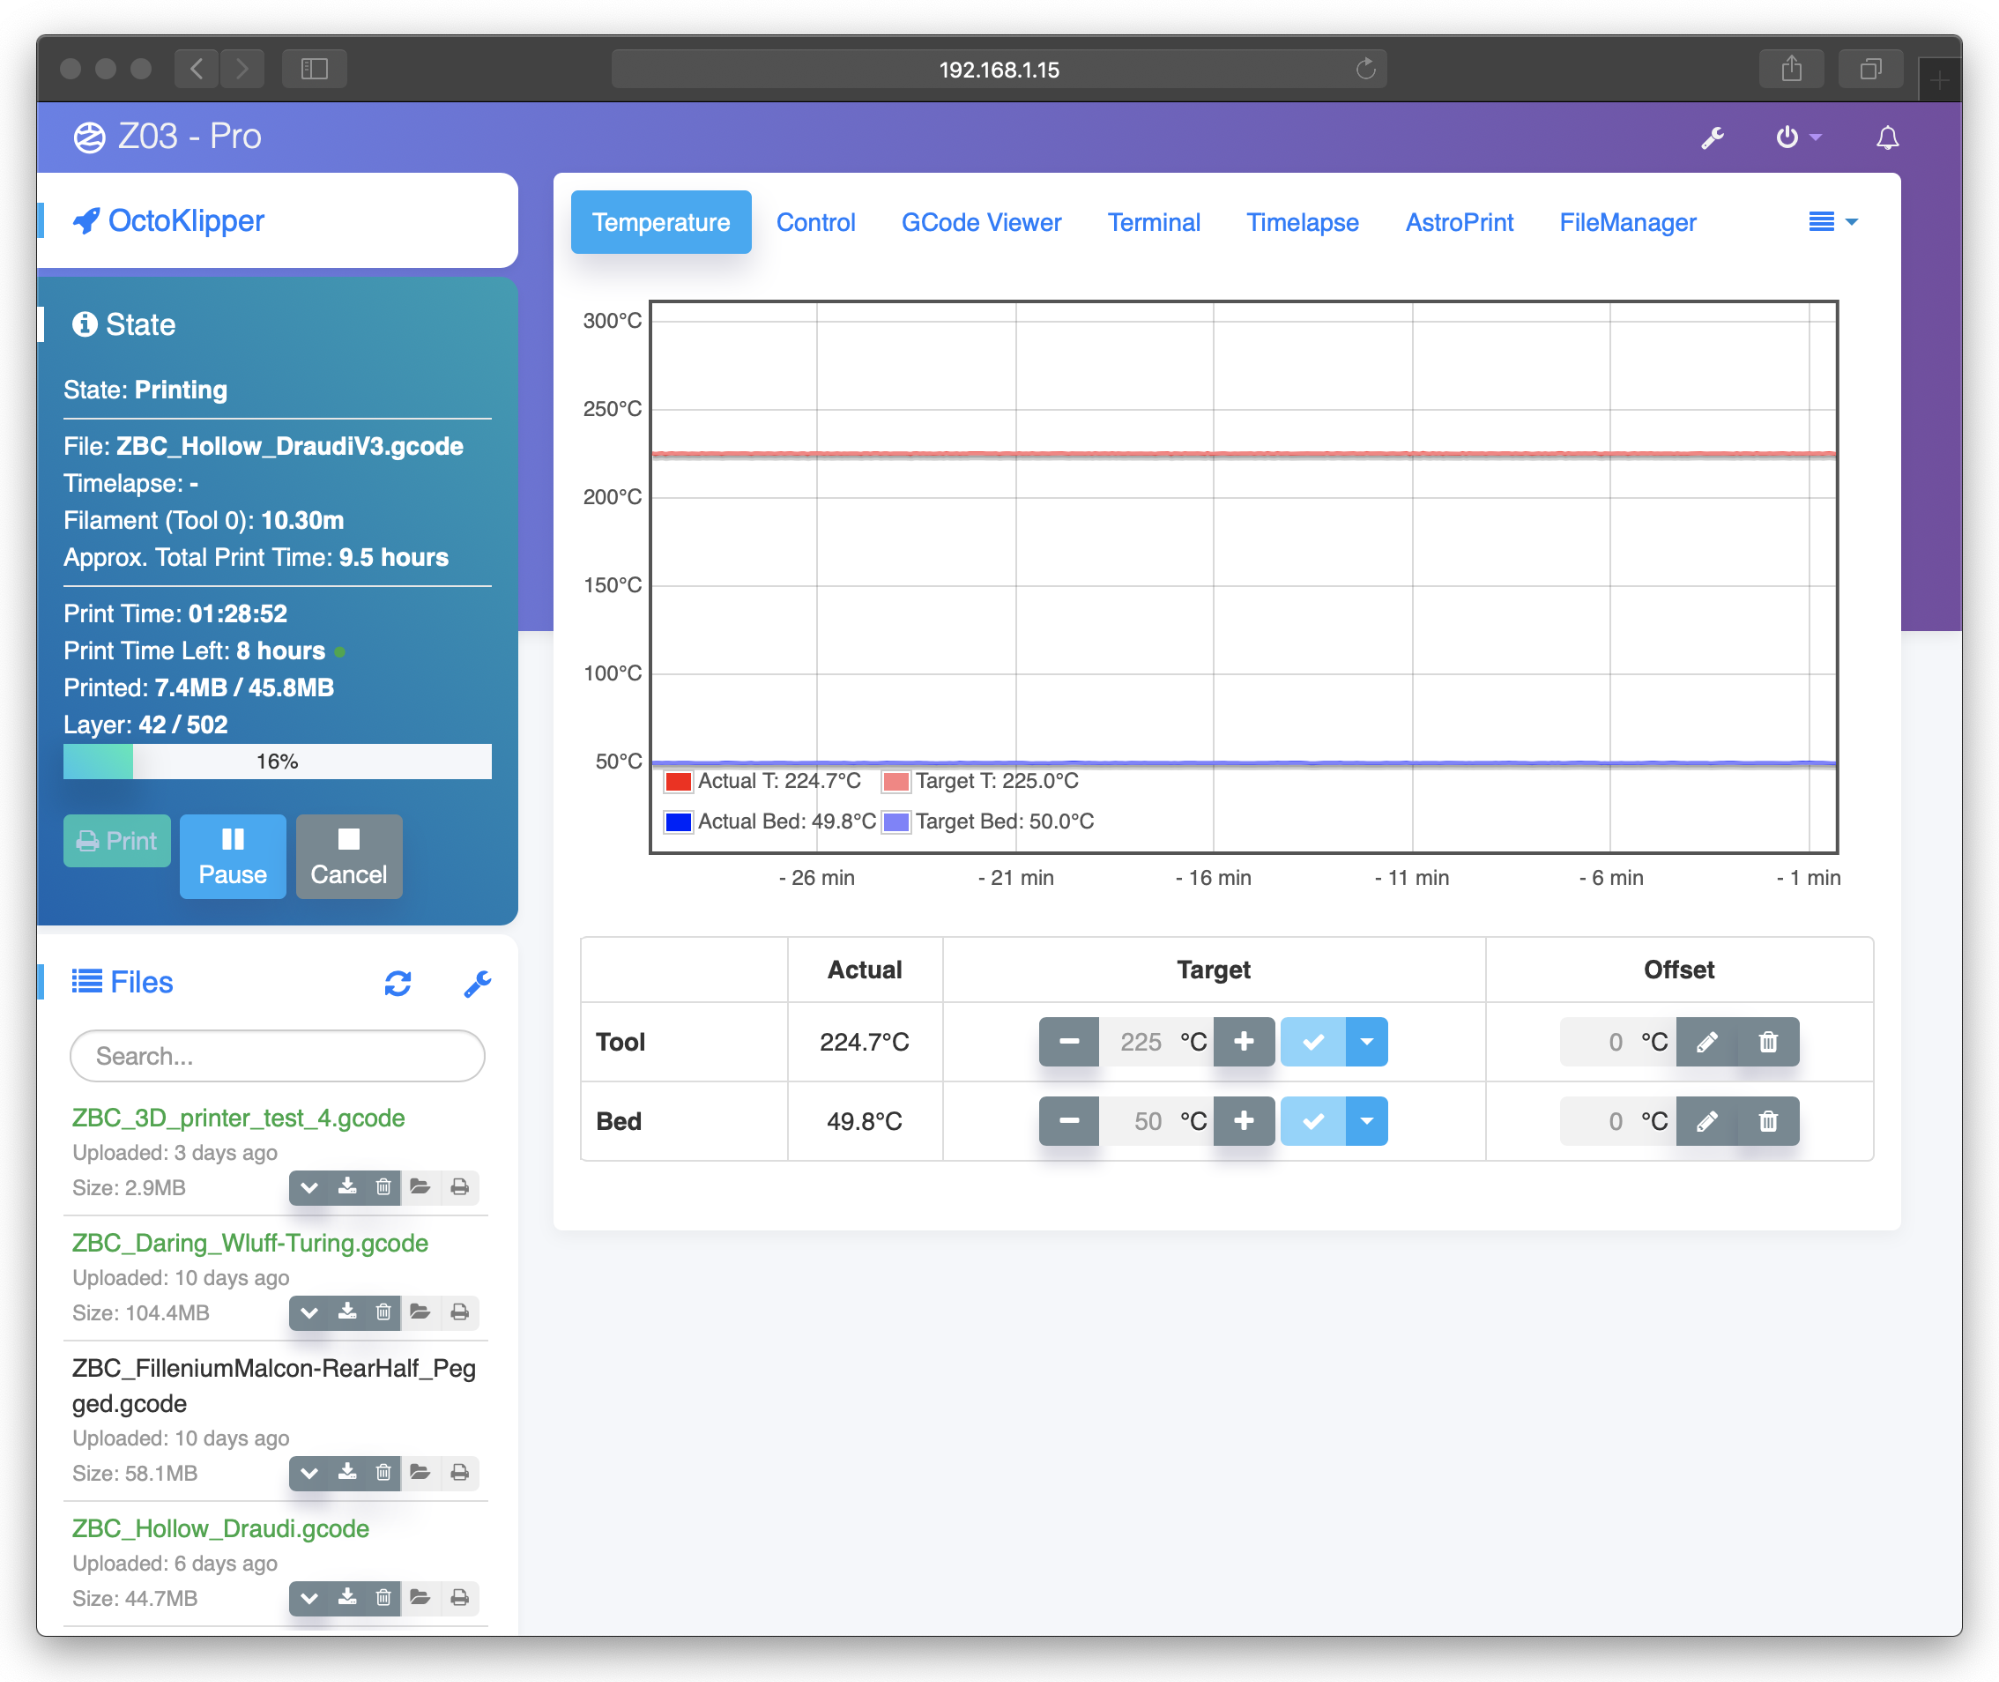Toggle Actual Bed legend blue swatch
1999x1682 pixels.
pos(678,822)
